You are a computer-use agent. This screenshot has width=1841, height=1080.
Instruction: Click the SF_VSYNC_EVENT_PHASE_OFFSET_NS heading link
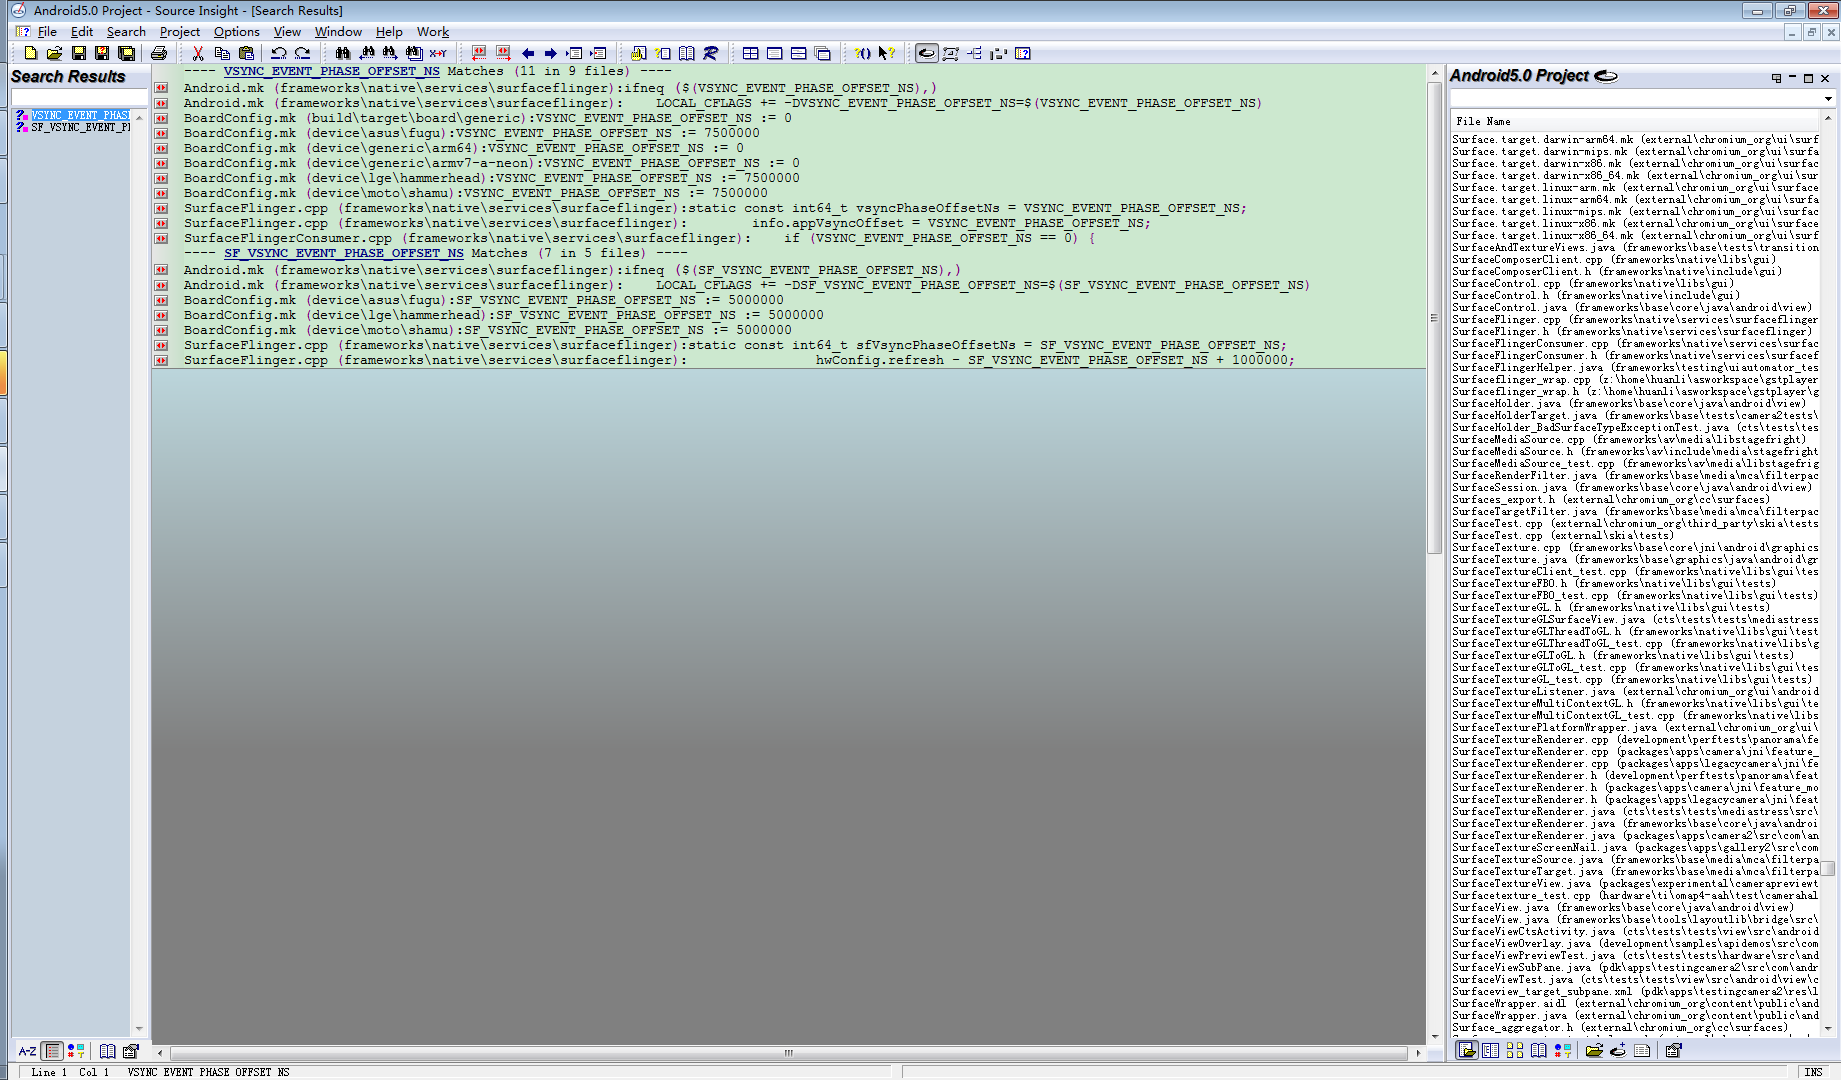click(x=343, y=253)
